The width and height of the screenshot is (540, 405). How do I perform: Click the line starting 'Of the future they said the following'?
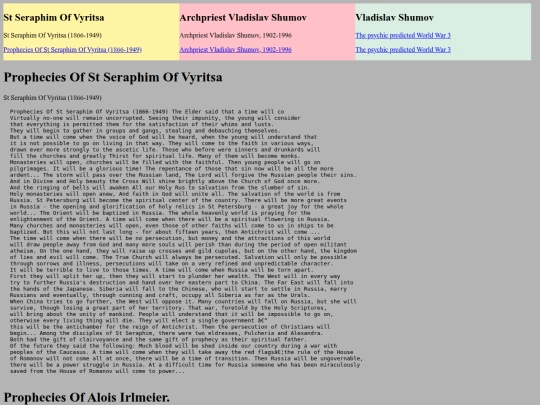coord(173,346)
